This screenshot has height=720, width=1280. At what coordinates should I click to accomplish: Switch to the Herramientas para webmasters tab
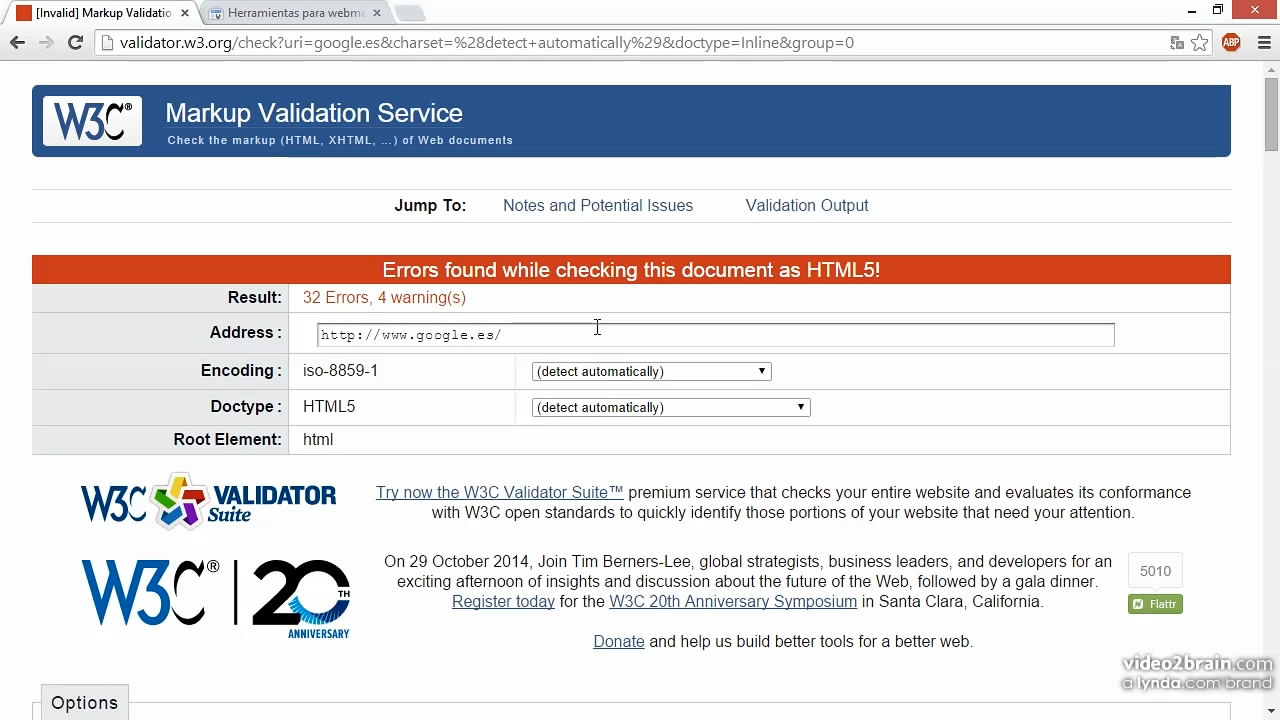click(x=297, y=13)
